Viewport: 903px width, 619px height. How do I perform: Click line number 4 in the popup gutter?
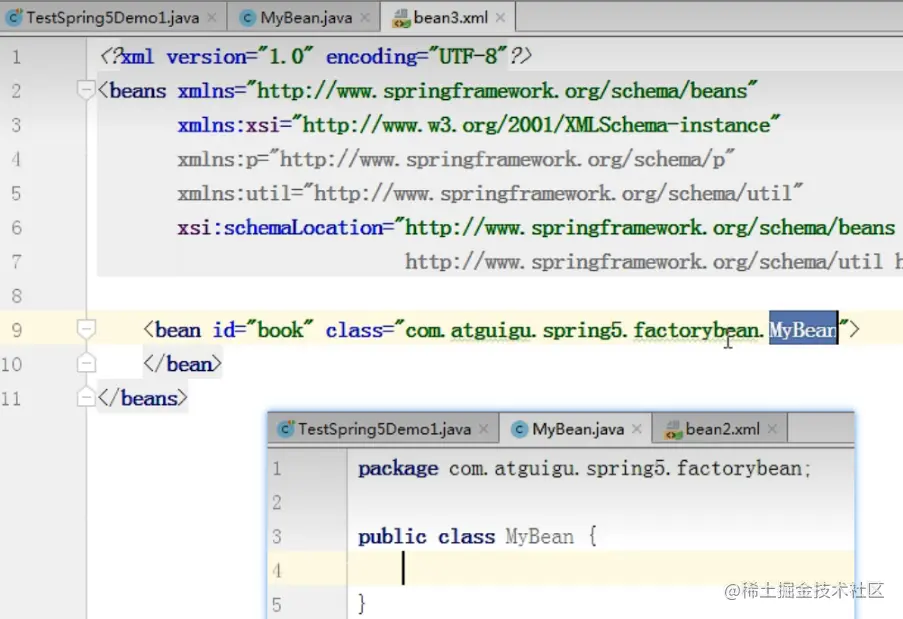(277, 571)
